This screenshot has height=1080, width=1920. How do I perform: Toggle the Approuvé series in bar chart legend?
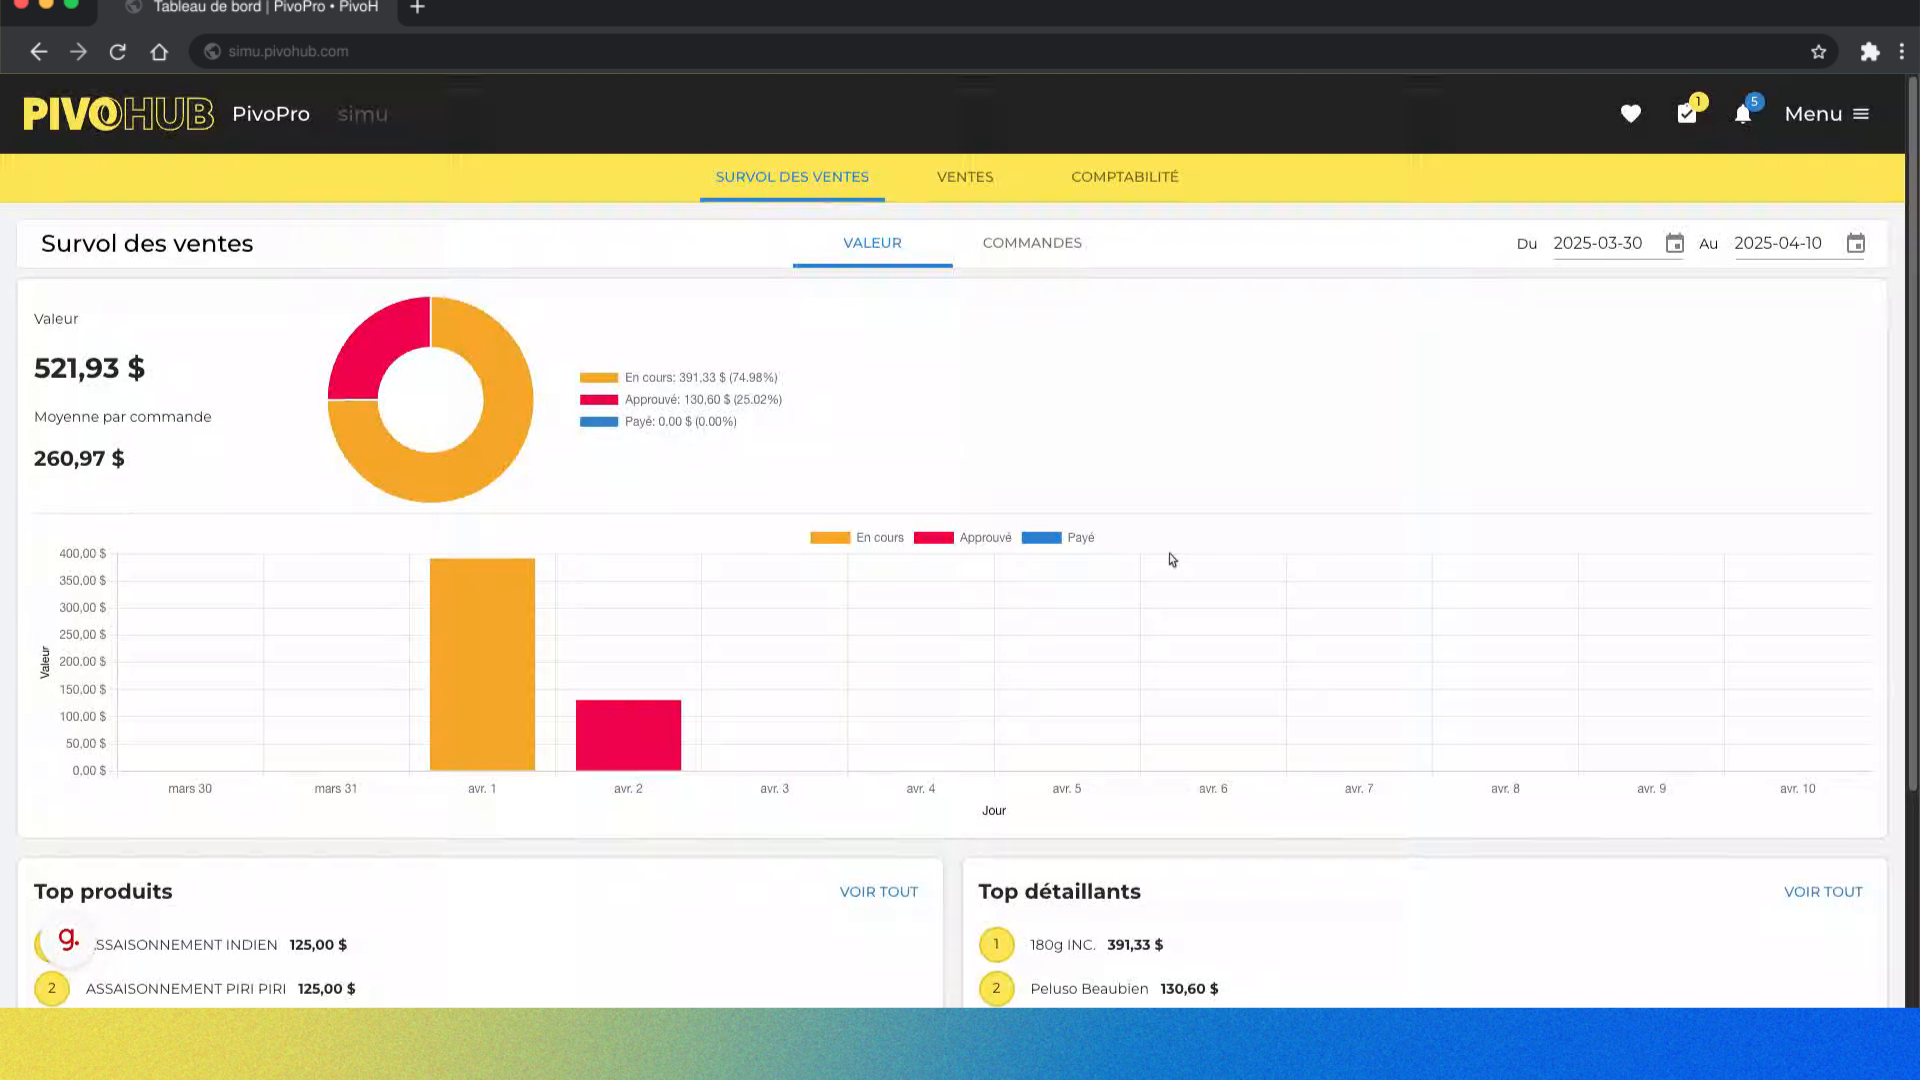click(x=962, y=538)
